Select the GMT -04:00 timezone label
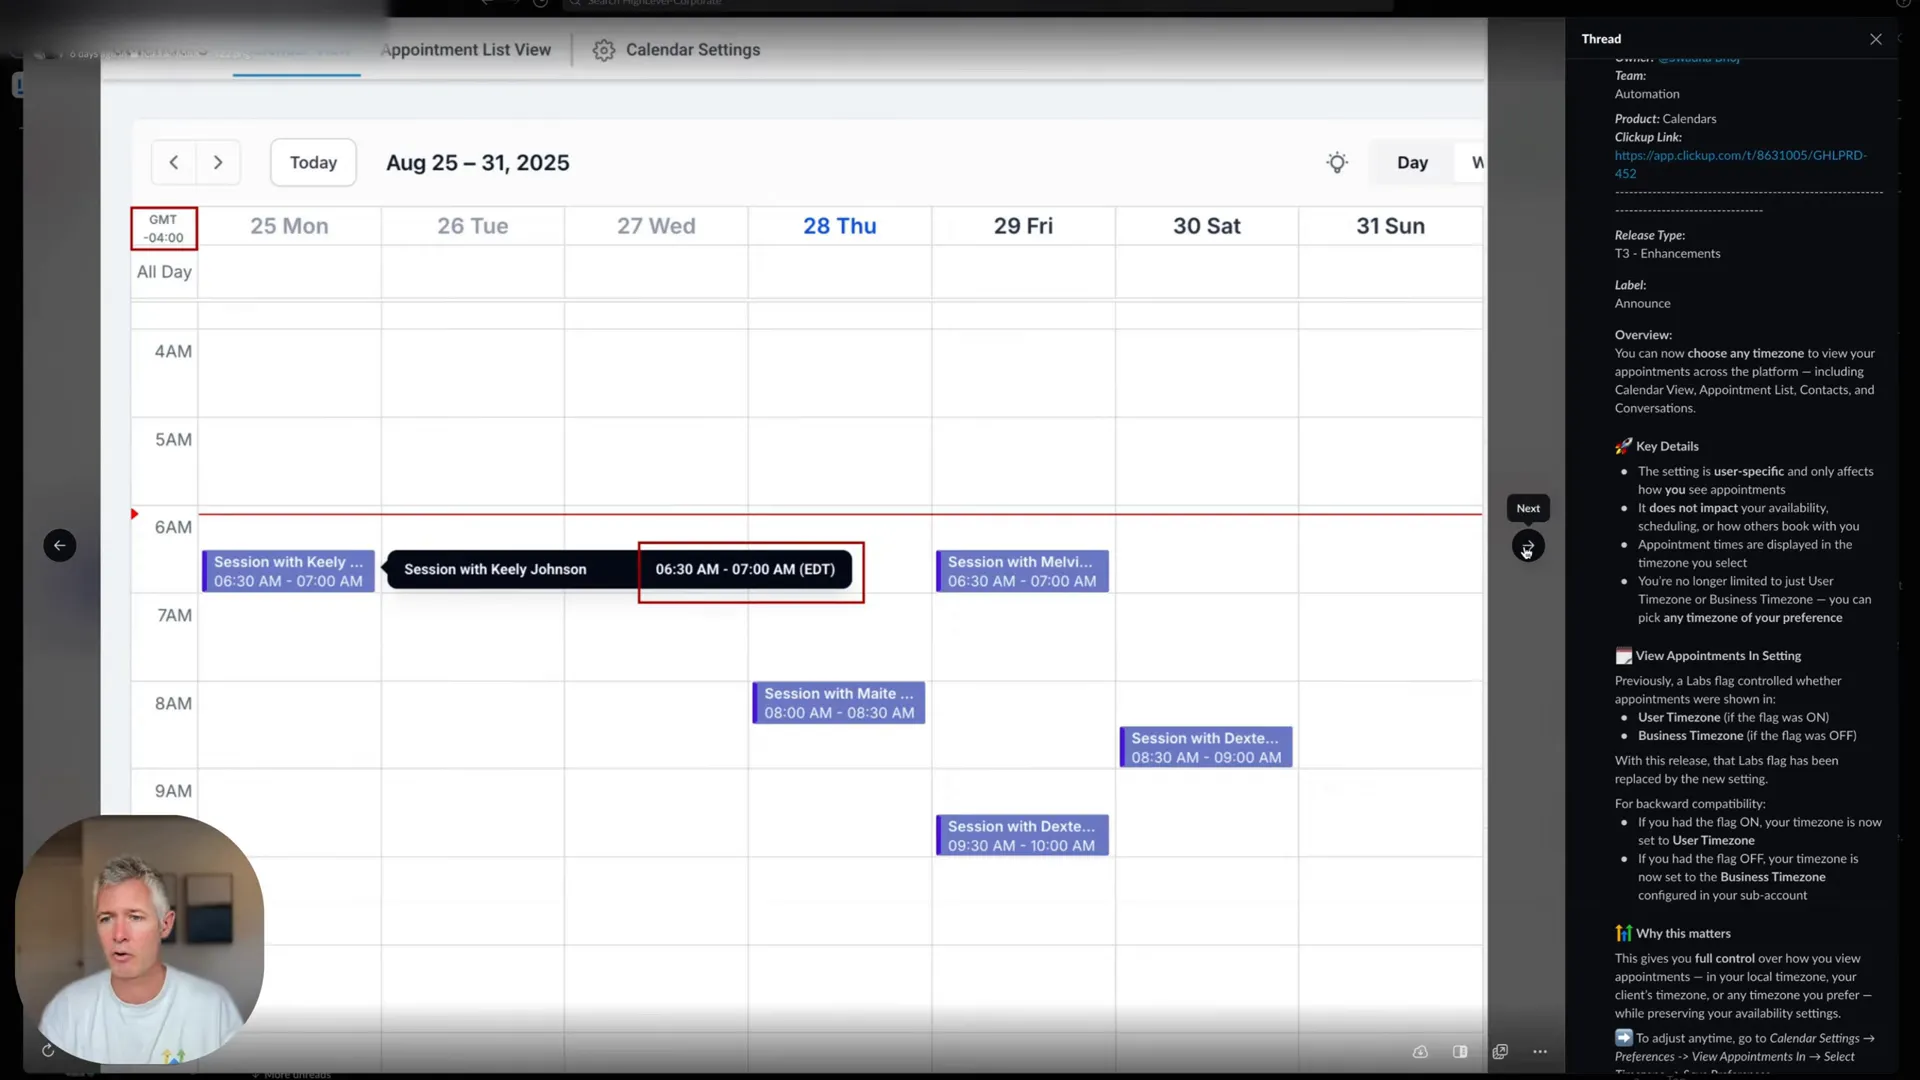This screenshot has height=1080, width=1920. [x=164, y=228]
